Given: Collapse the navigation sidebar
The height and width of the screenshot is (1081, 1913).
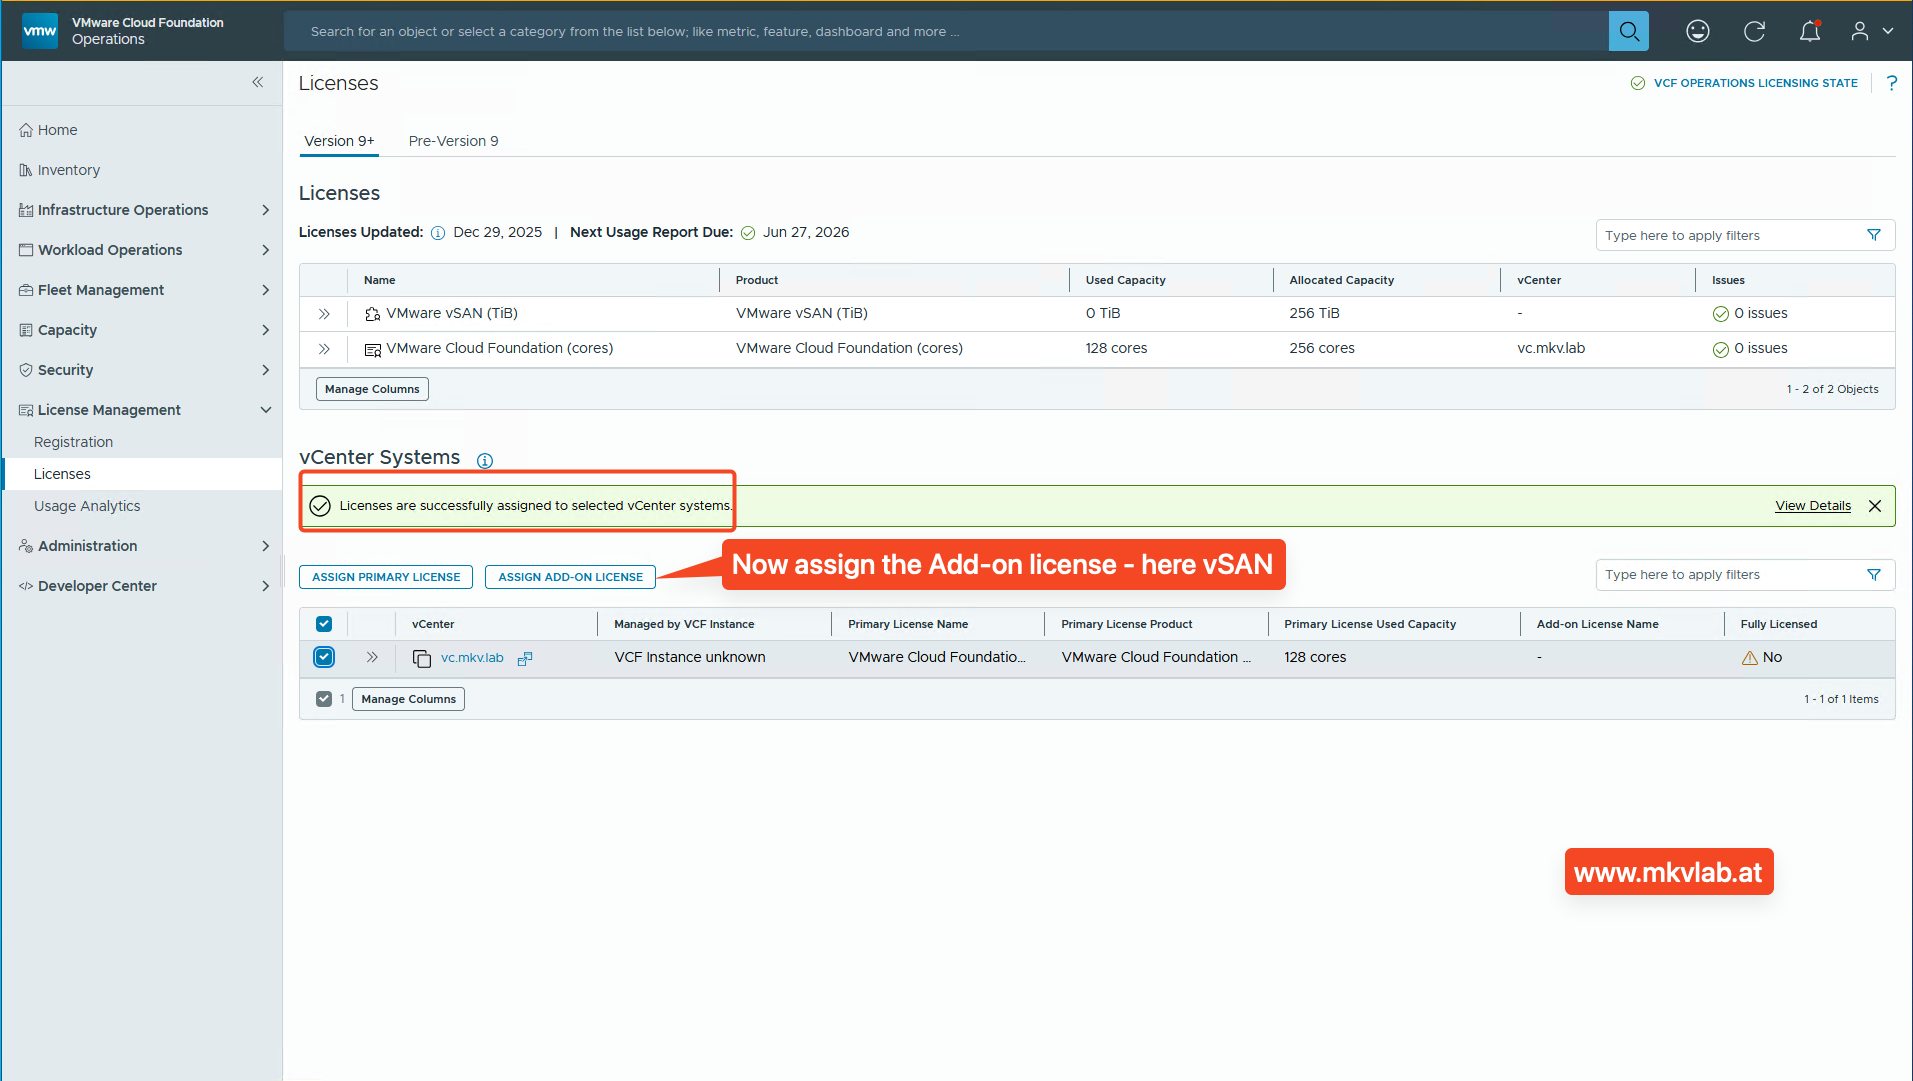Looking at the screenshot, I should (257, 82).
